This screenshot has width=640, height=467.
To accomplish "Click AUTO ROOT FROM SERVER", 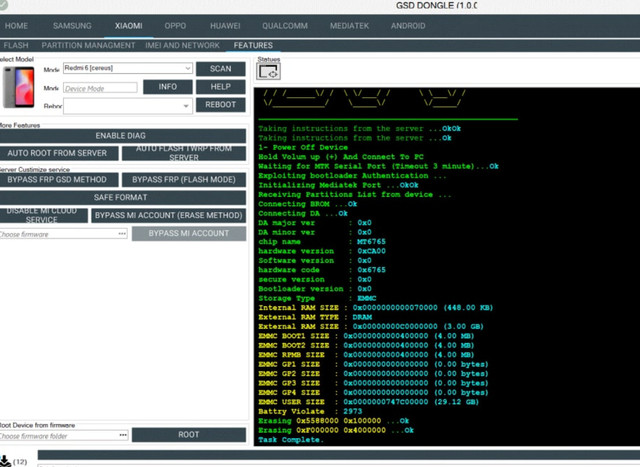I will click(x=57, y=153).
